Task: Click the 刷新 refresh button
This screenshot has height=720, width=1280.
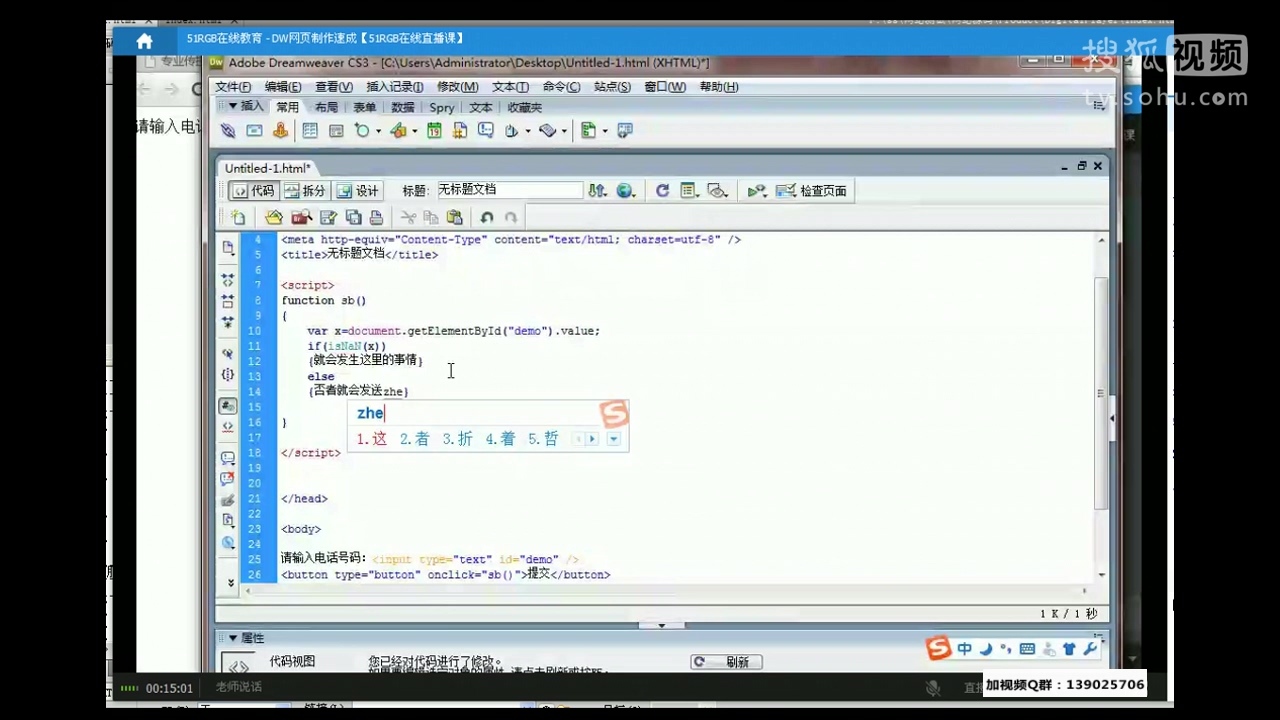Action: point(727,662)
